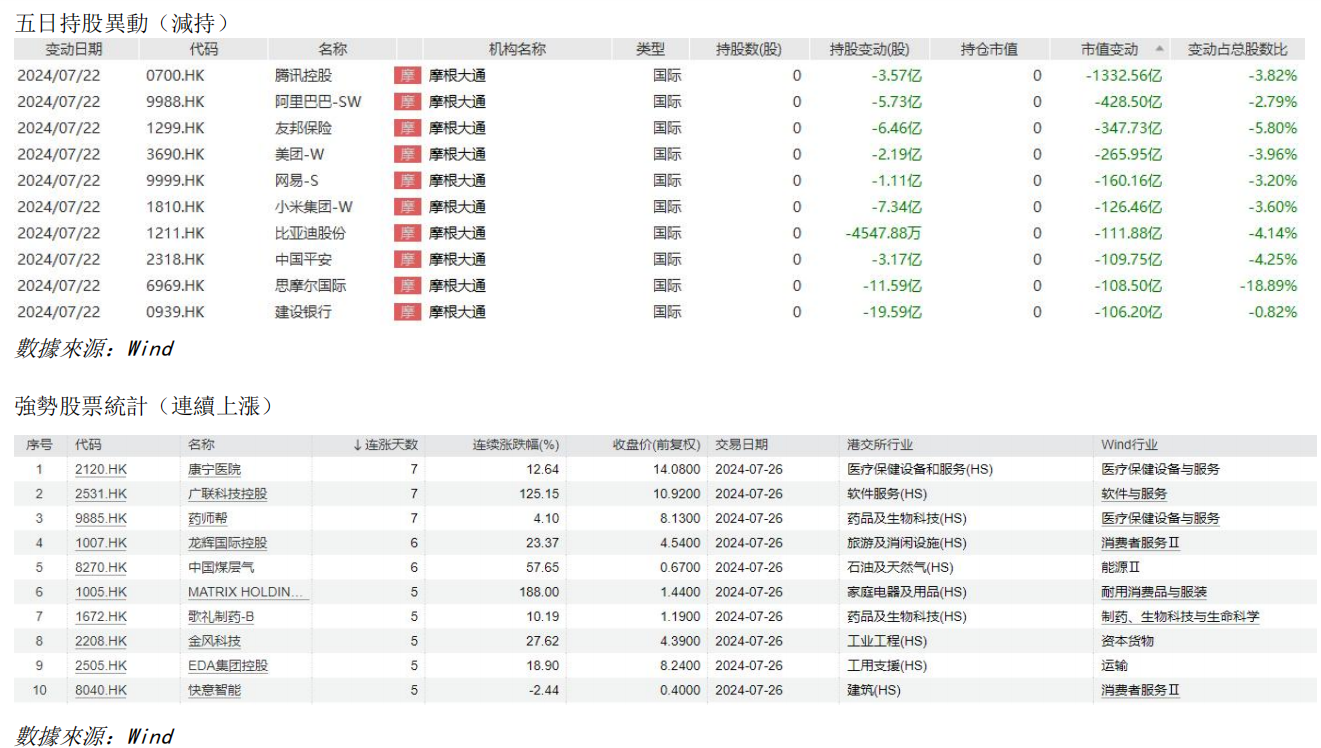Open the 2505.HK stock code link
The width and height of the screenshot is (1321, 748).
pos(101,665)
